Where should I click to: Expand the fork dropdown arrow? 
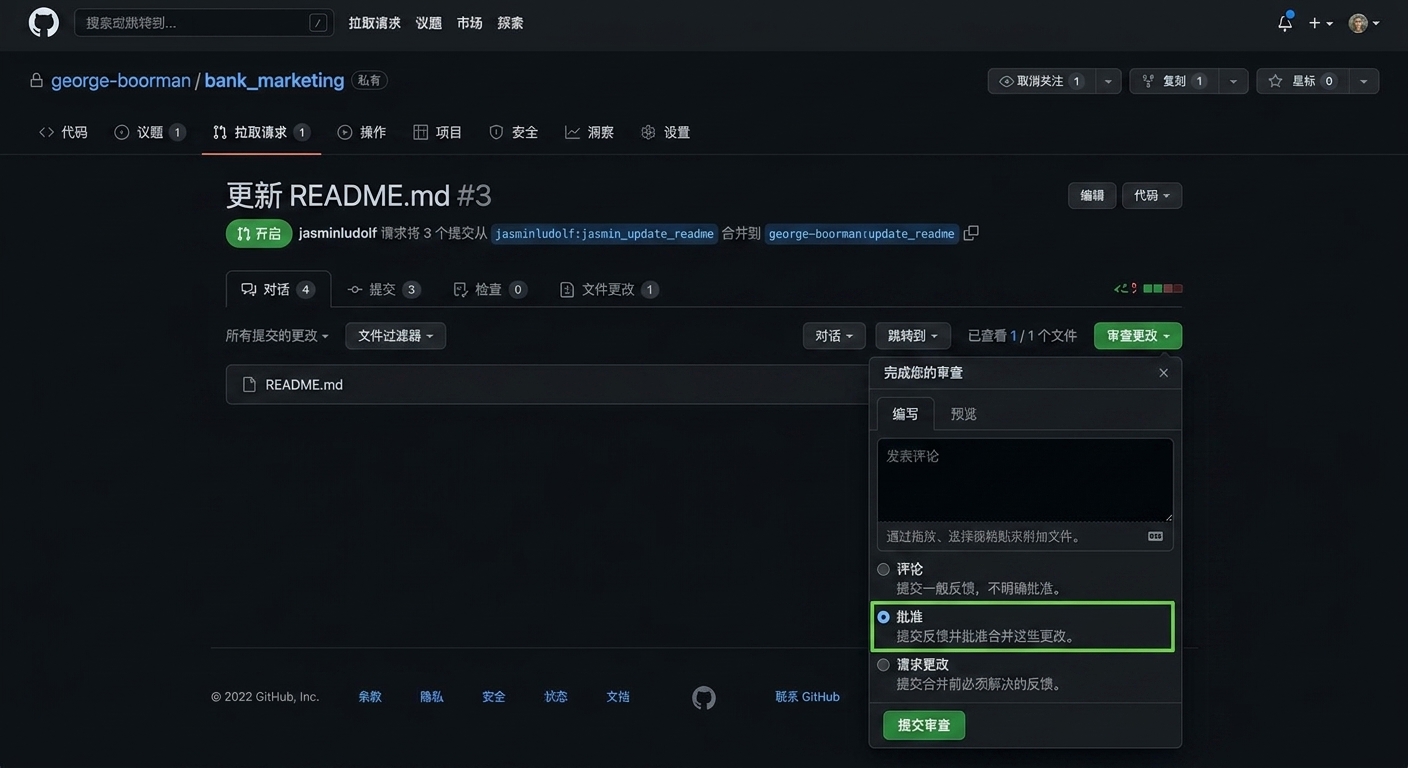pos(1233,81)
